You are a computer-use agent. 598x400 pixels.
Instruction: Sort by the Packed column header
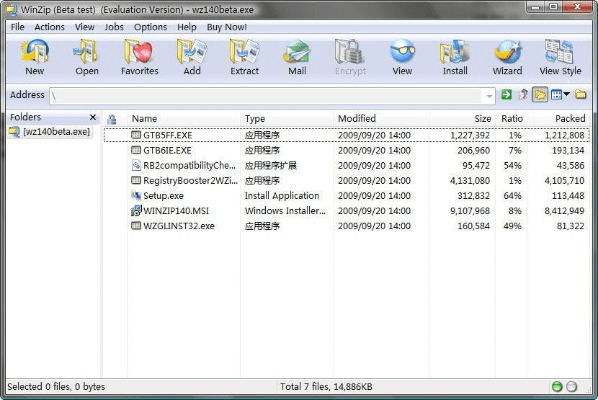[x=570, y=119]
